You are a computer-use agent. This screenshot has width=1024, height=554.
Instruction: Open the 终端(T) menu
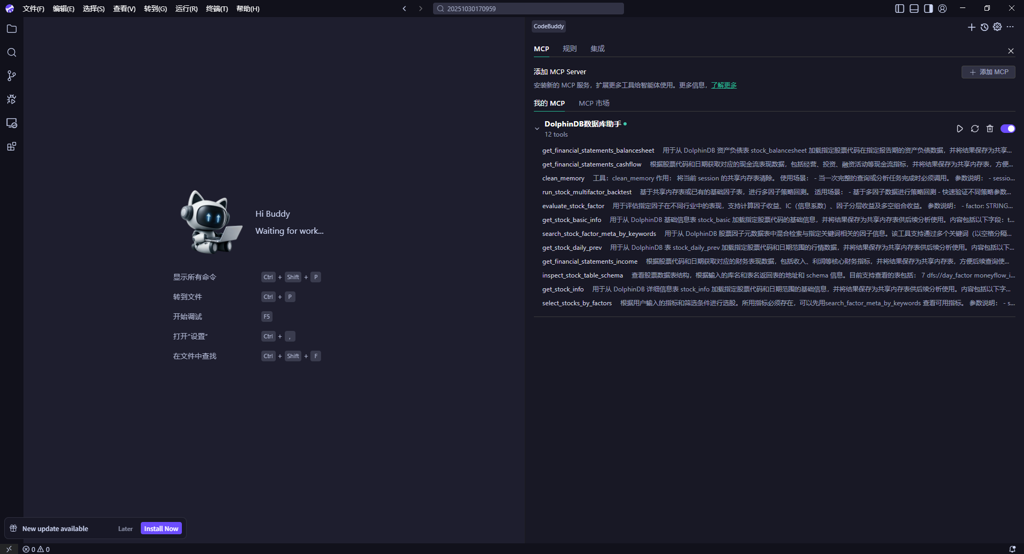point(216,8)
